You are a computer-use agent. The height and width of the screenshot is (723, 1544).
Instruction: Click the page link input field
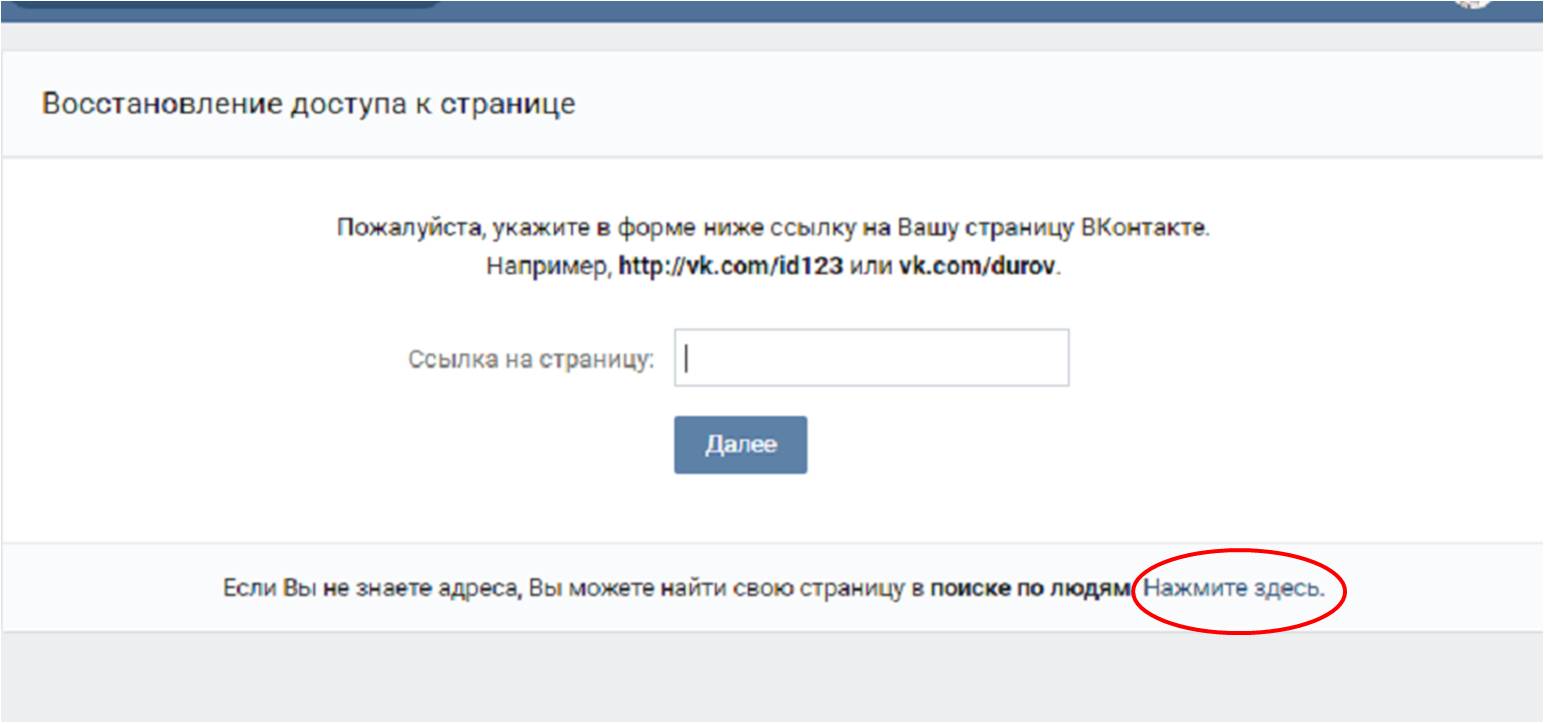871,358
